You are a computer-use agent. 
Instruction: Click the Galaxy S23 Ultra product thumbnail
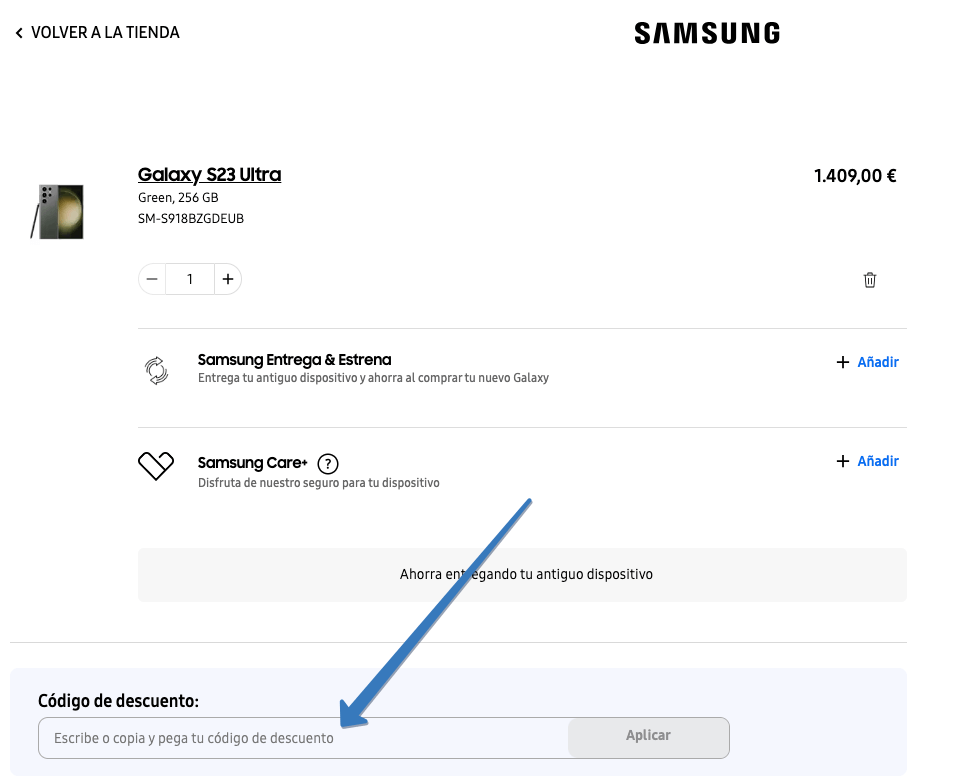pos(57,212)
